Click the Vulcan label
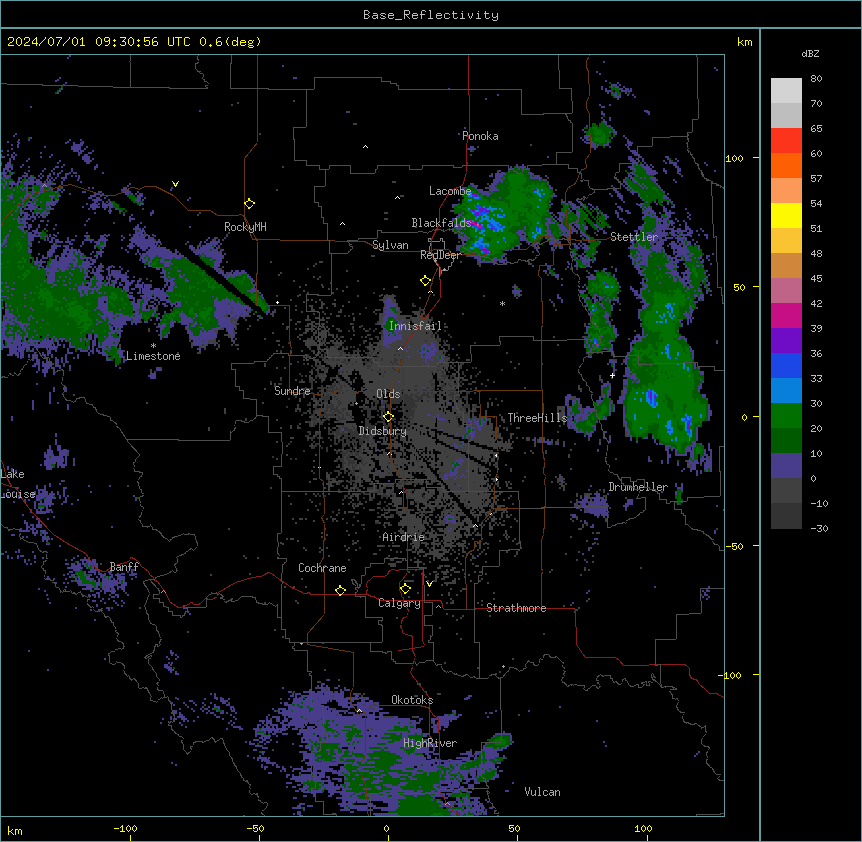Screen dimensions: 862x842 pos(543,792)
